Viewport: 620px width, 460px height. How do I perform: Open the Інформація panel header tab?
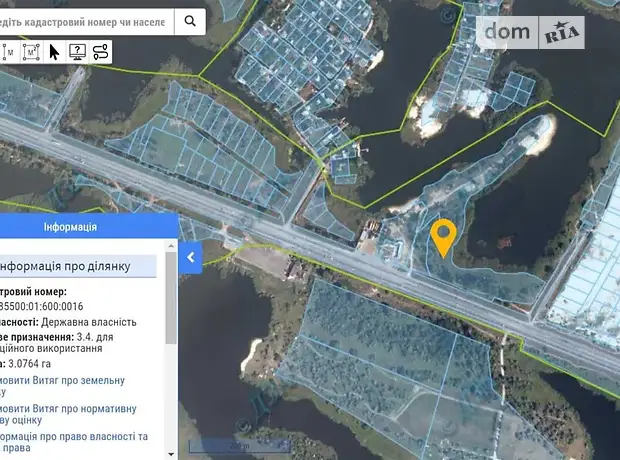89,227
